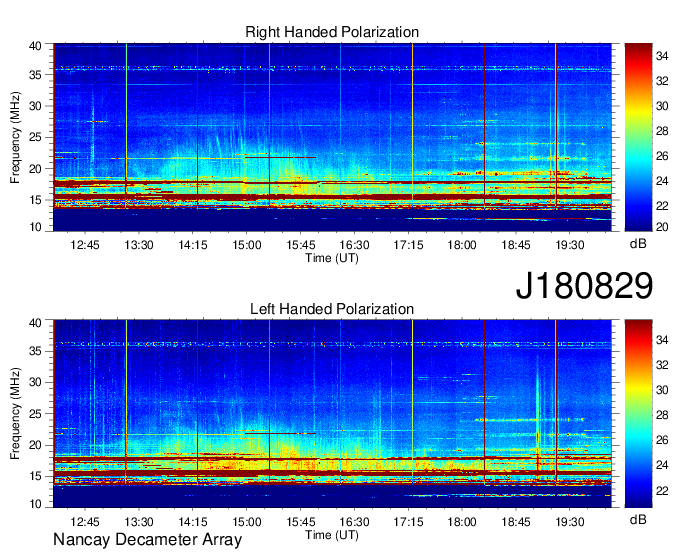Pick the 18:45 time tick on the left-handed plot

coord(516,522)
